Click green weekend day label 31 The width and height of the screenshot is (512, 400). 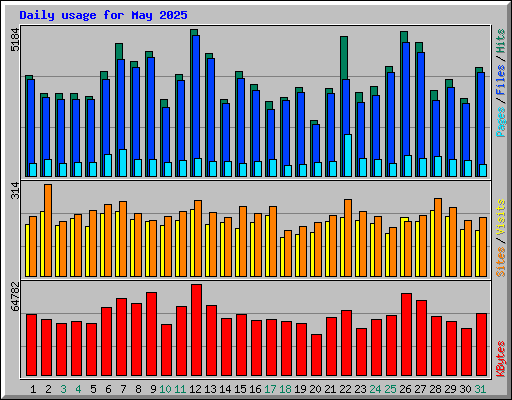480,389
